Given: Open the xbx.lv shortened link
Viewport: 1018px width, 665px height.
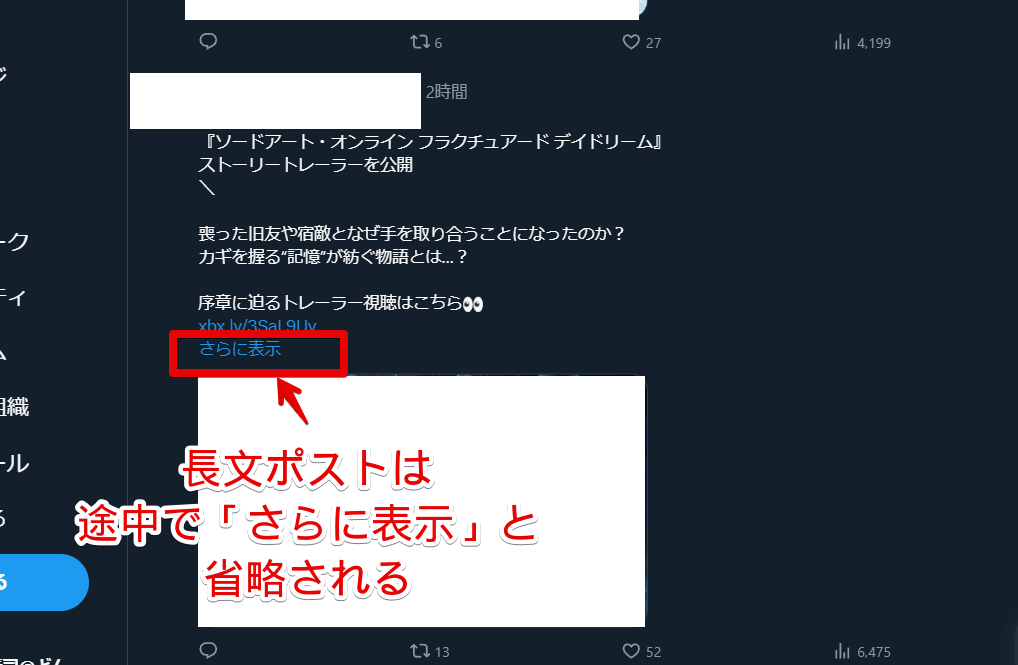Looking at the screenshot, I should click(257, 325).
